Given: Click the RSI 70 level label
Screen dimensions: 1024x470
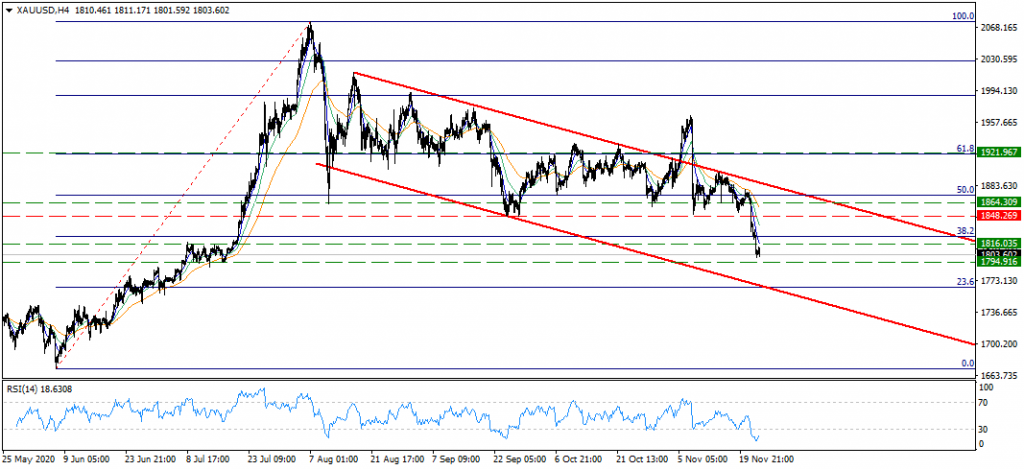Looking at the screenshot, I should pos(986,402).
